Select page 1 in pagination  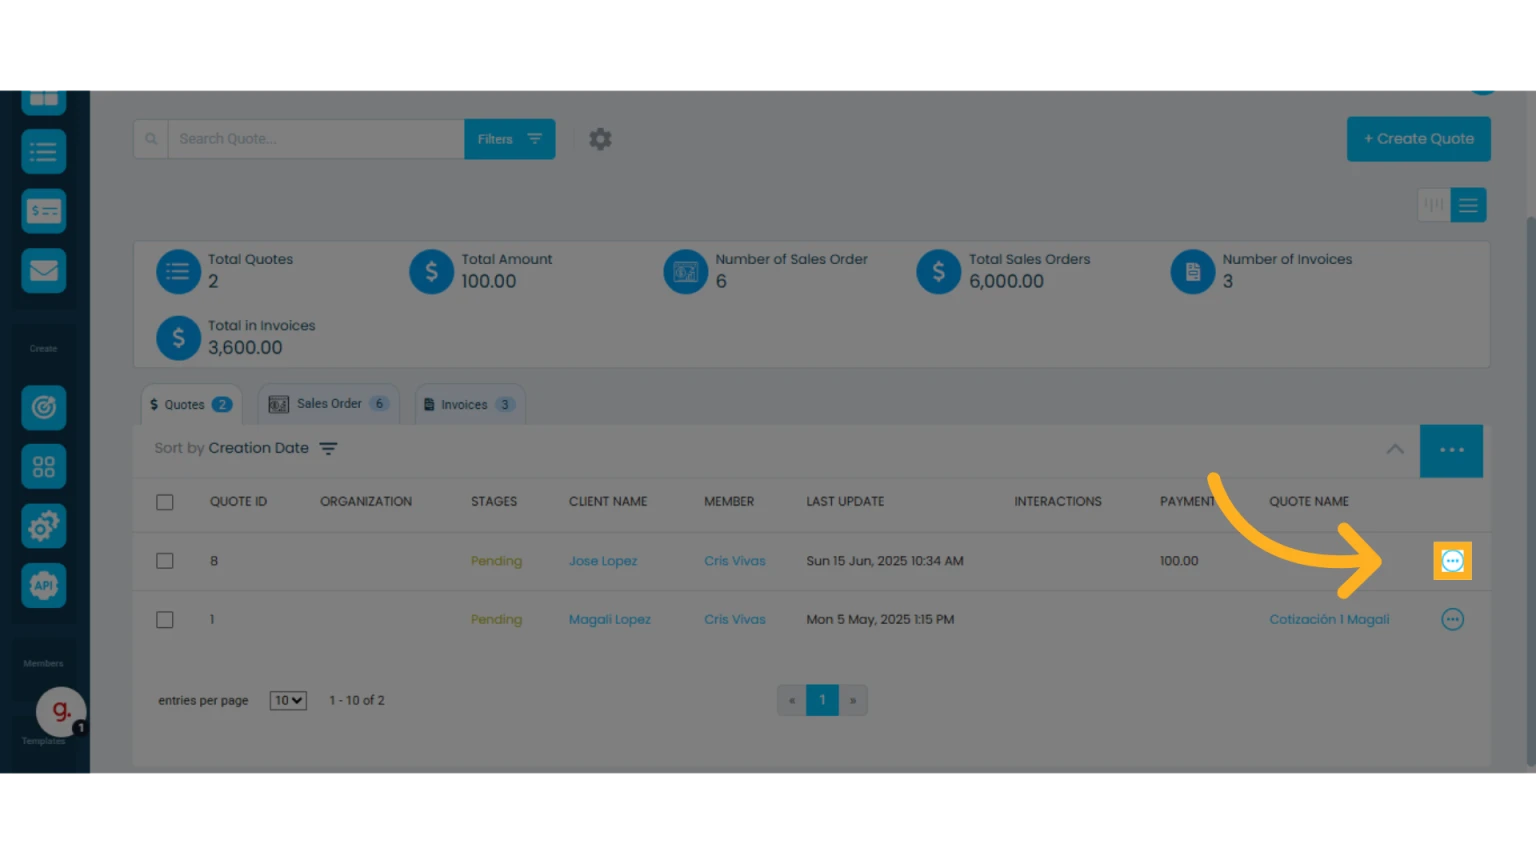822,700
